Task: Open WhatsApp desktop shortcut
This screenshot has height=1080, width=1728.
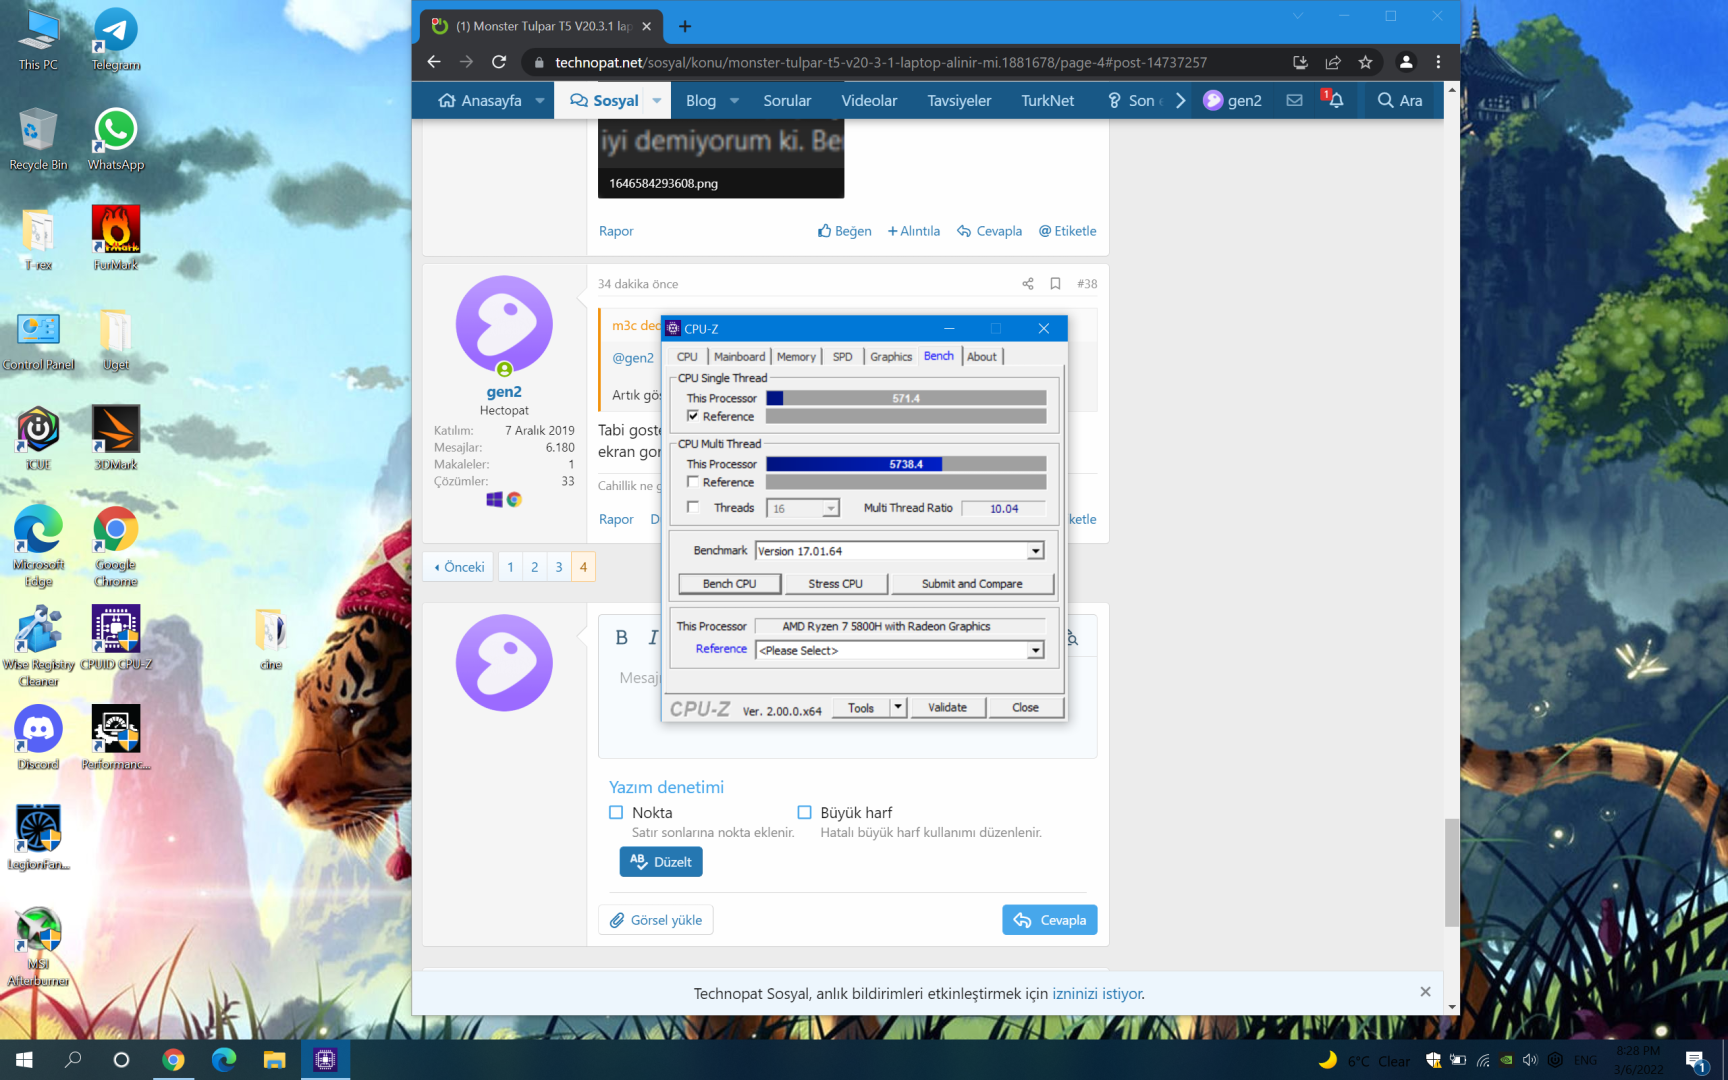Action: [x=116, y=140]
